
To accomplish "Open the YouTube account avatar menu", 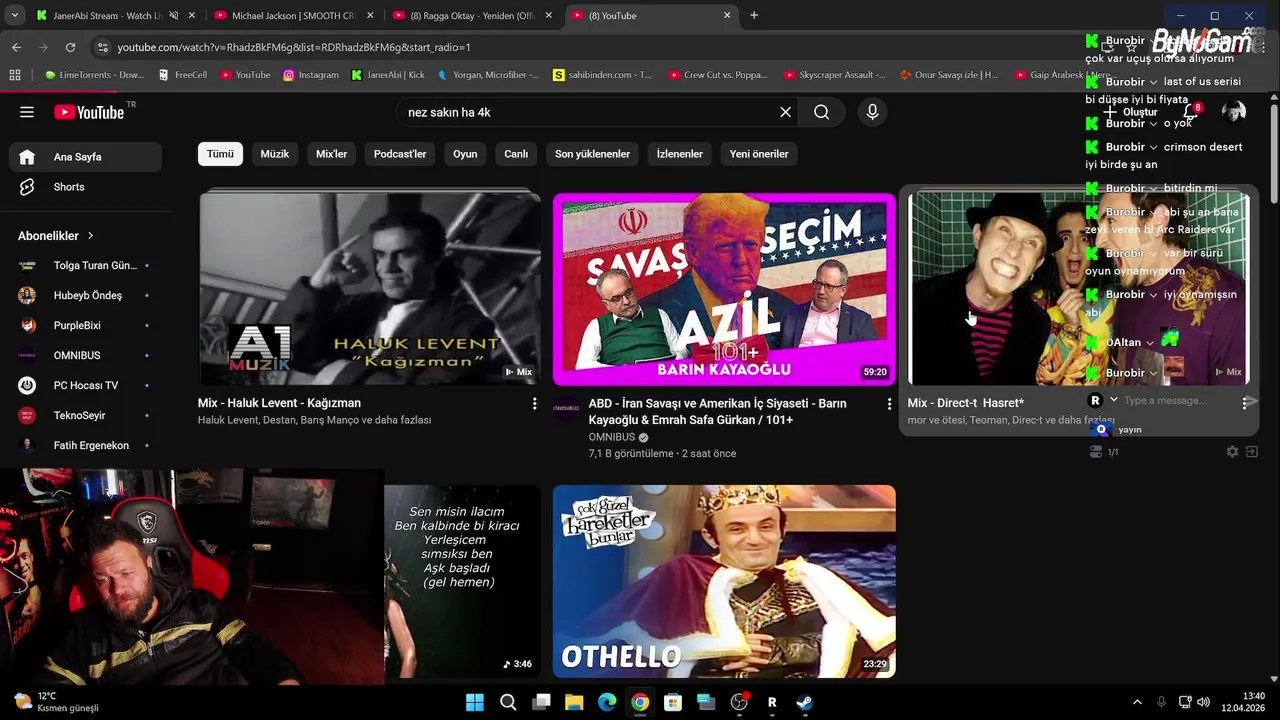I will [x=1234, y=112].
